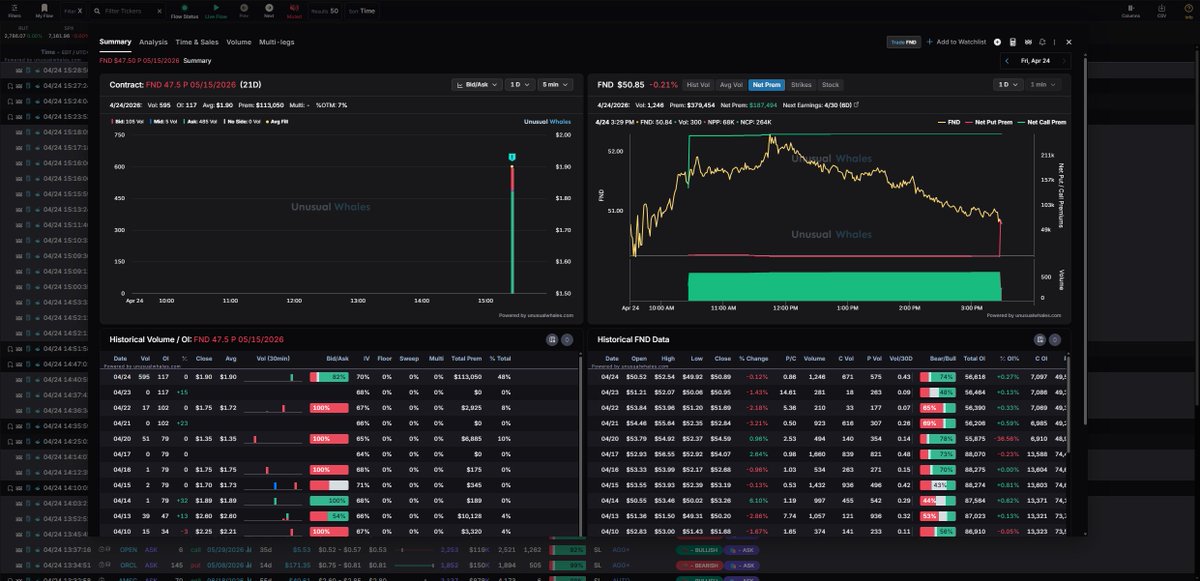This screenshot has width=1200, height=581.
Task: Start Live Flow playback
Action: click(x=216, y=11)
